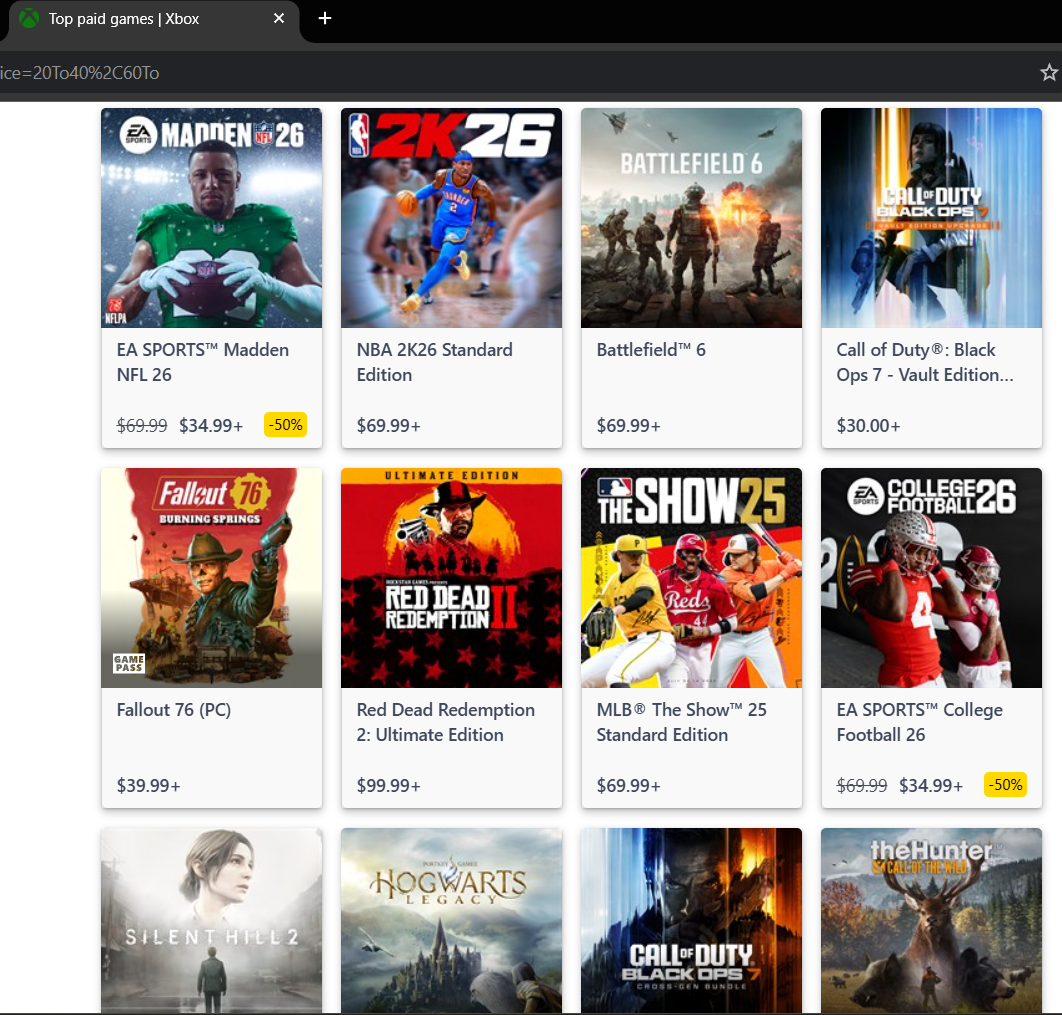Image resolution: width=1062 pixels, height=1015 pixels.
Task: Click the NBA 2K26 $69.99+ price
Action: [388, 426]
